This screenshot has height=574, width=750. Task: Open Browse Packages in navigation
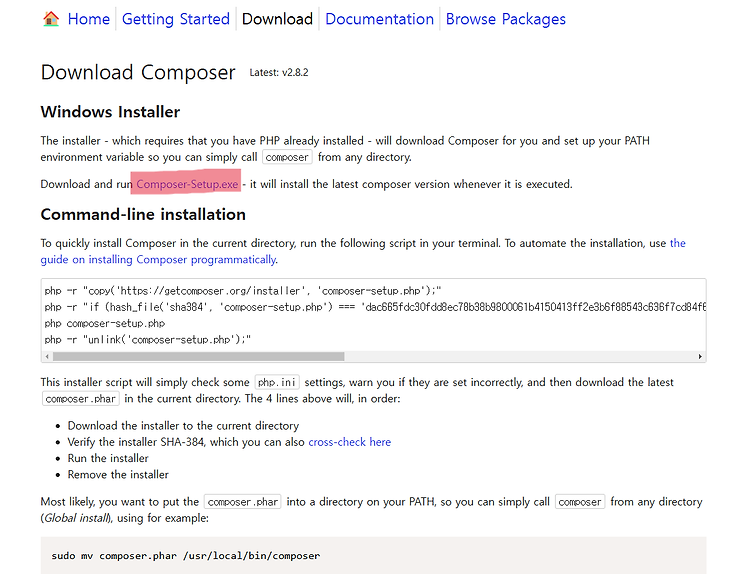click(x=506, y=19)
